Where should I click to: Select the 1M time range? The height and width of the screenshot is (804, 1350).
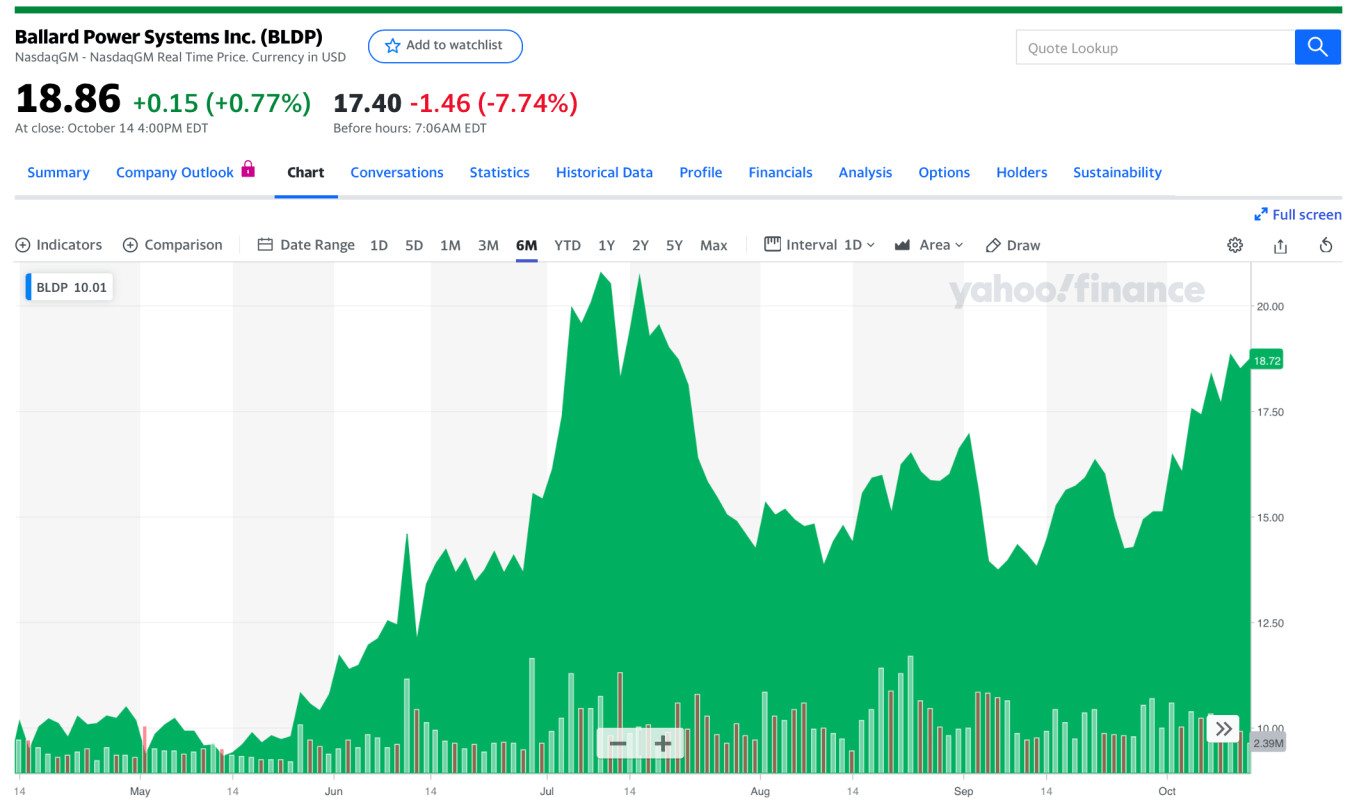(450, 245)
